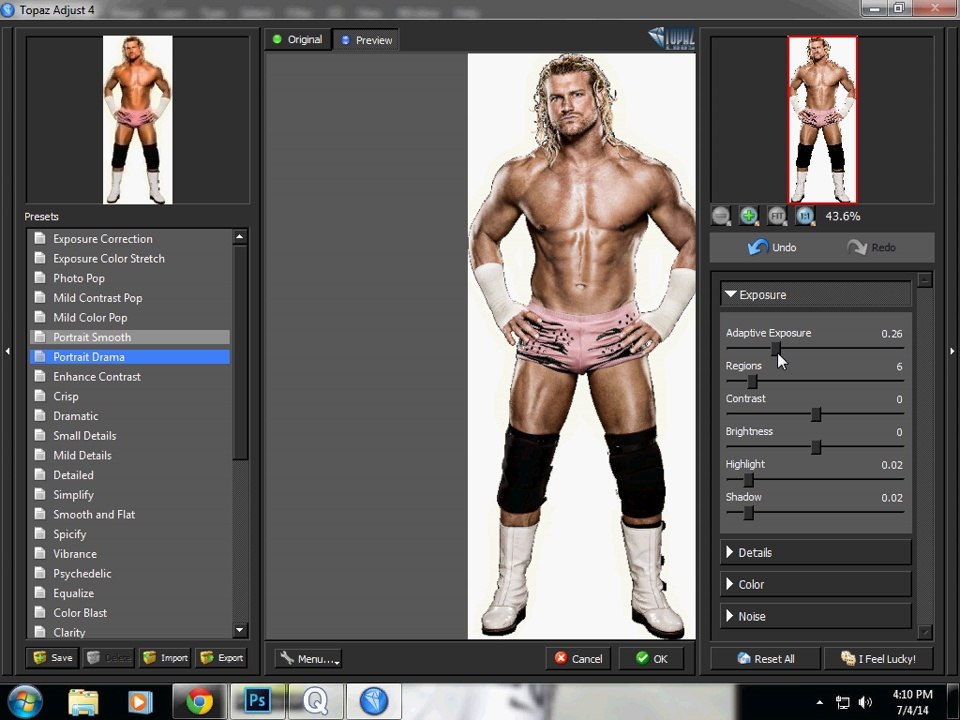Open the Menu dropdown
Screen dimensions: 960x720
pos(308,659)
